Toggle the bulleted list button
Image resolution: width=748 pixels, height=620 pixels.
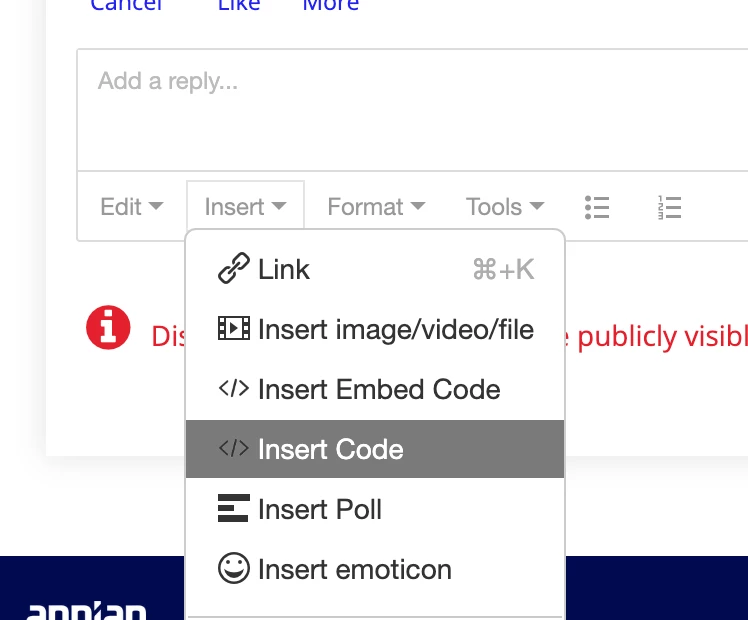coord(597,207)
